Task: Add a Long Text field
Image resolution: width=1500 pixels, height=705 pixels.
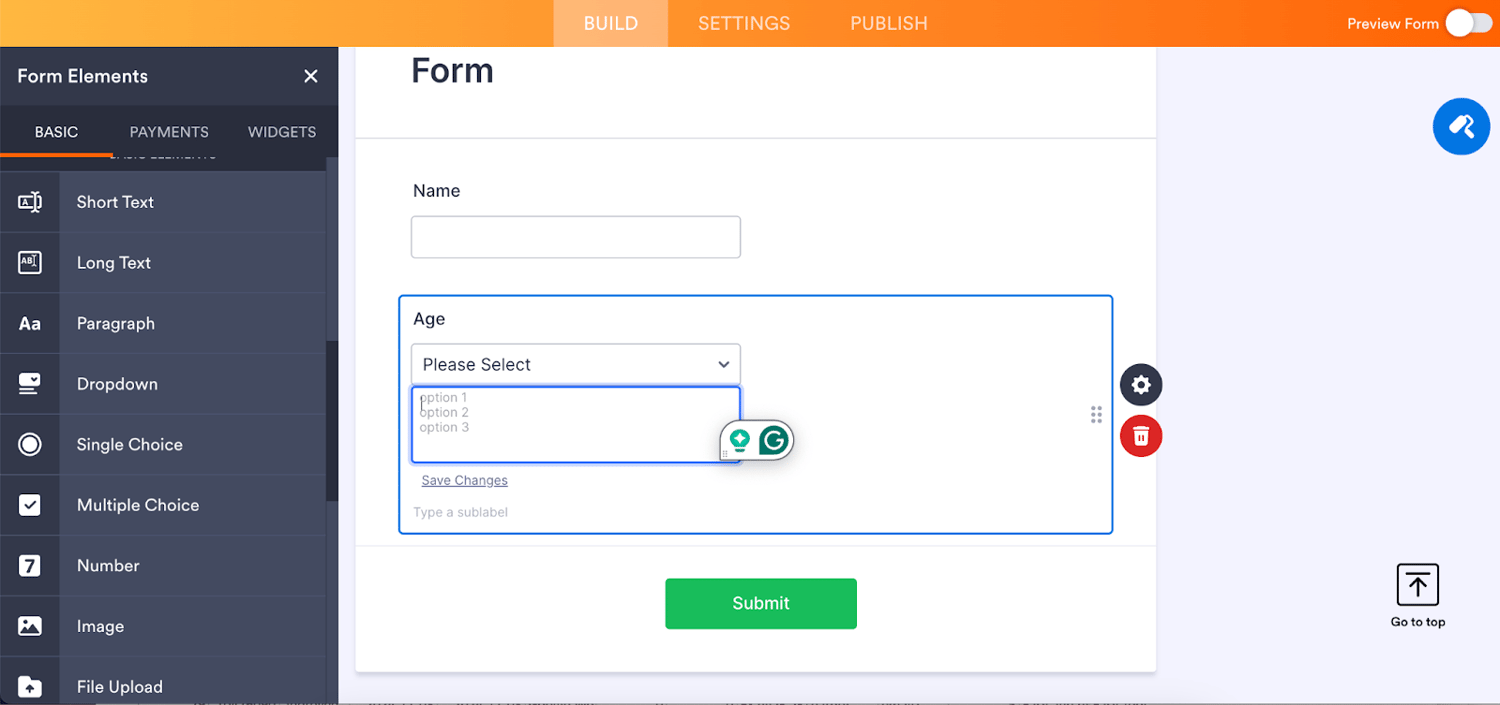Action: 113,262
